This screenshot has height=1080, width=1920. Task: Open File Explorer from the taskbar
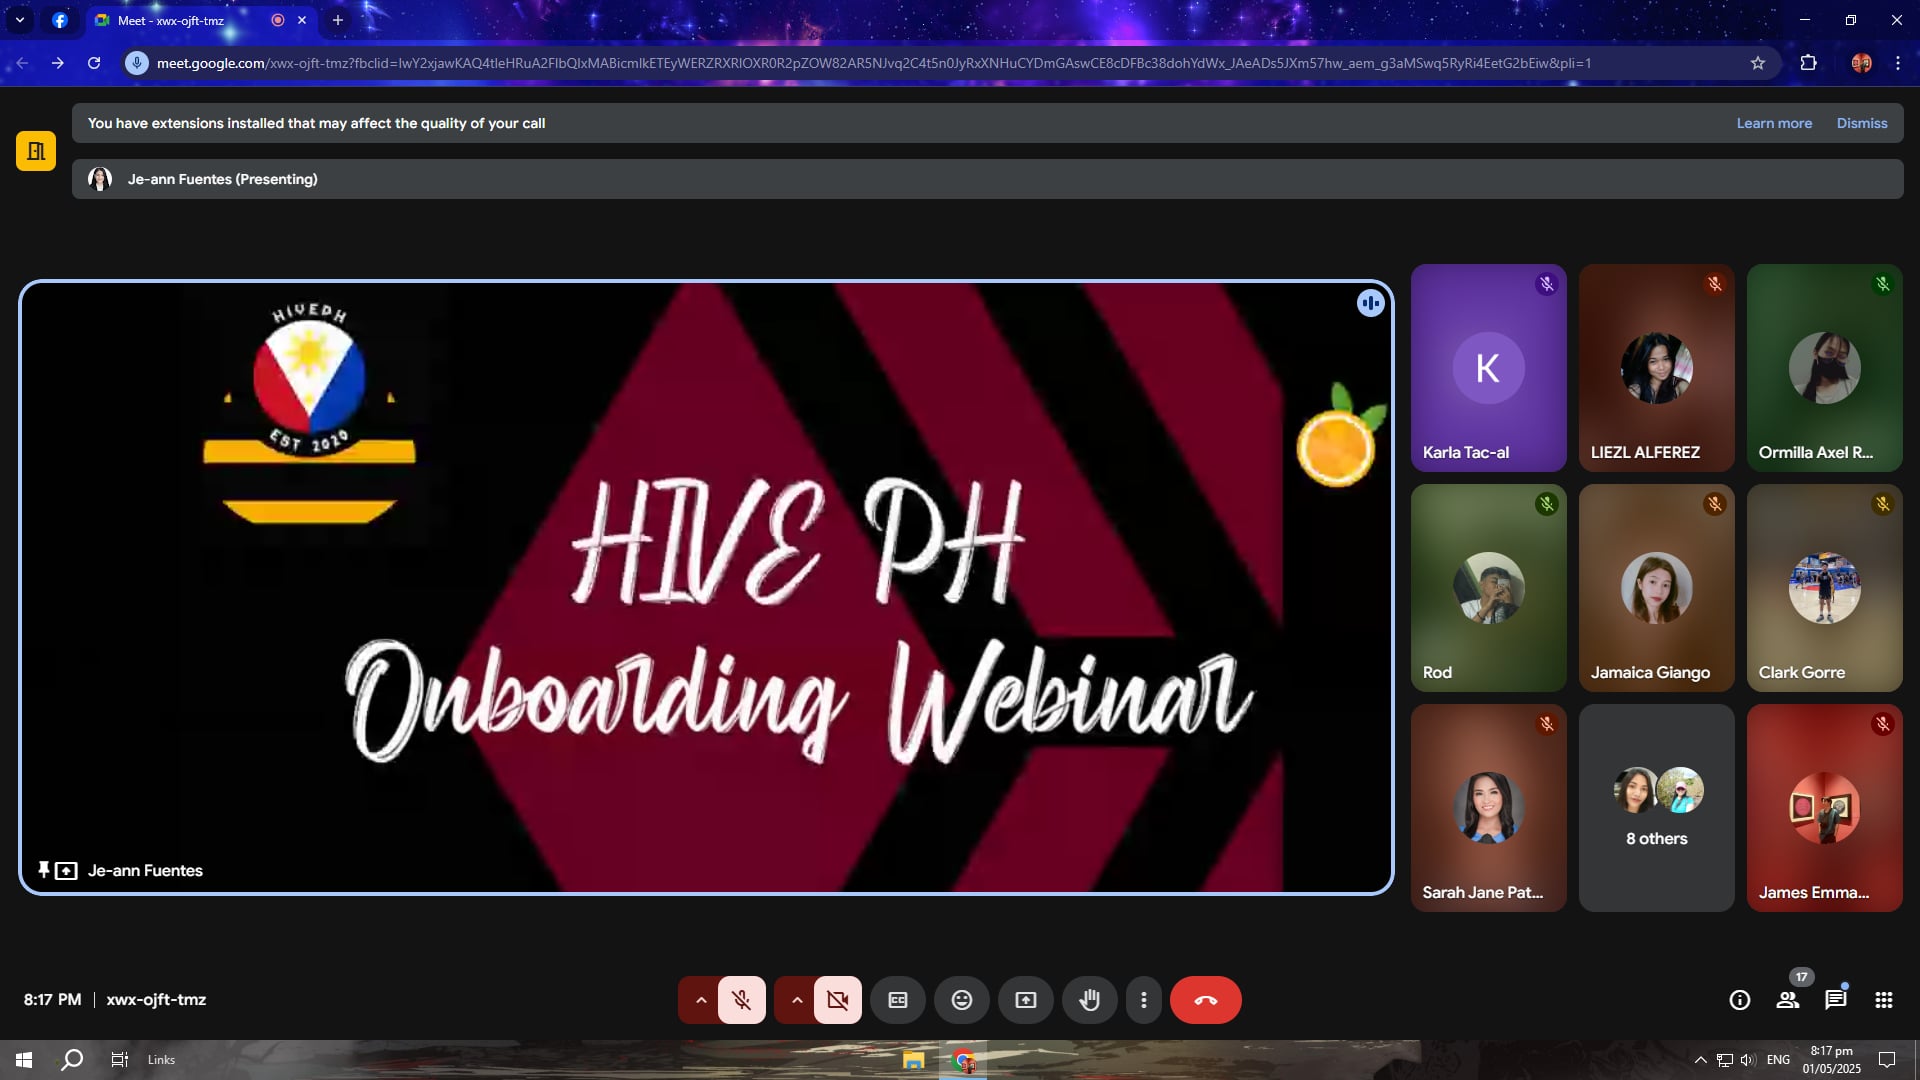tap(914, 1060)
